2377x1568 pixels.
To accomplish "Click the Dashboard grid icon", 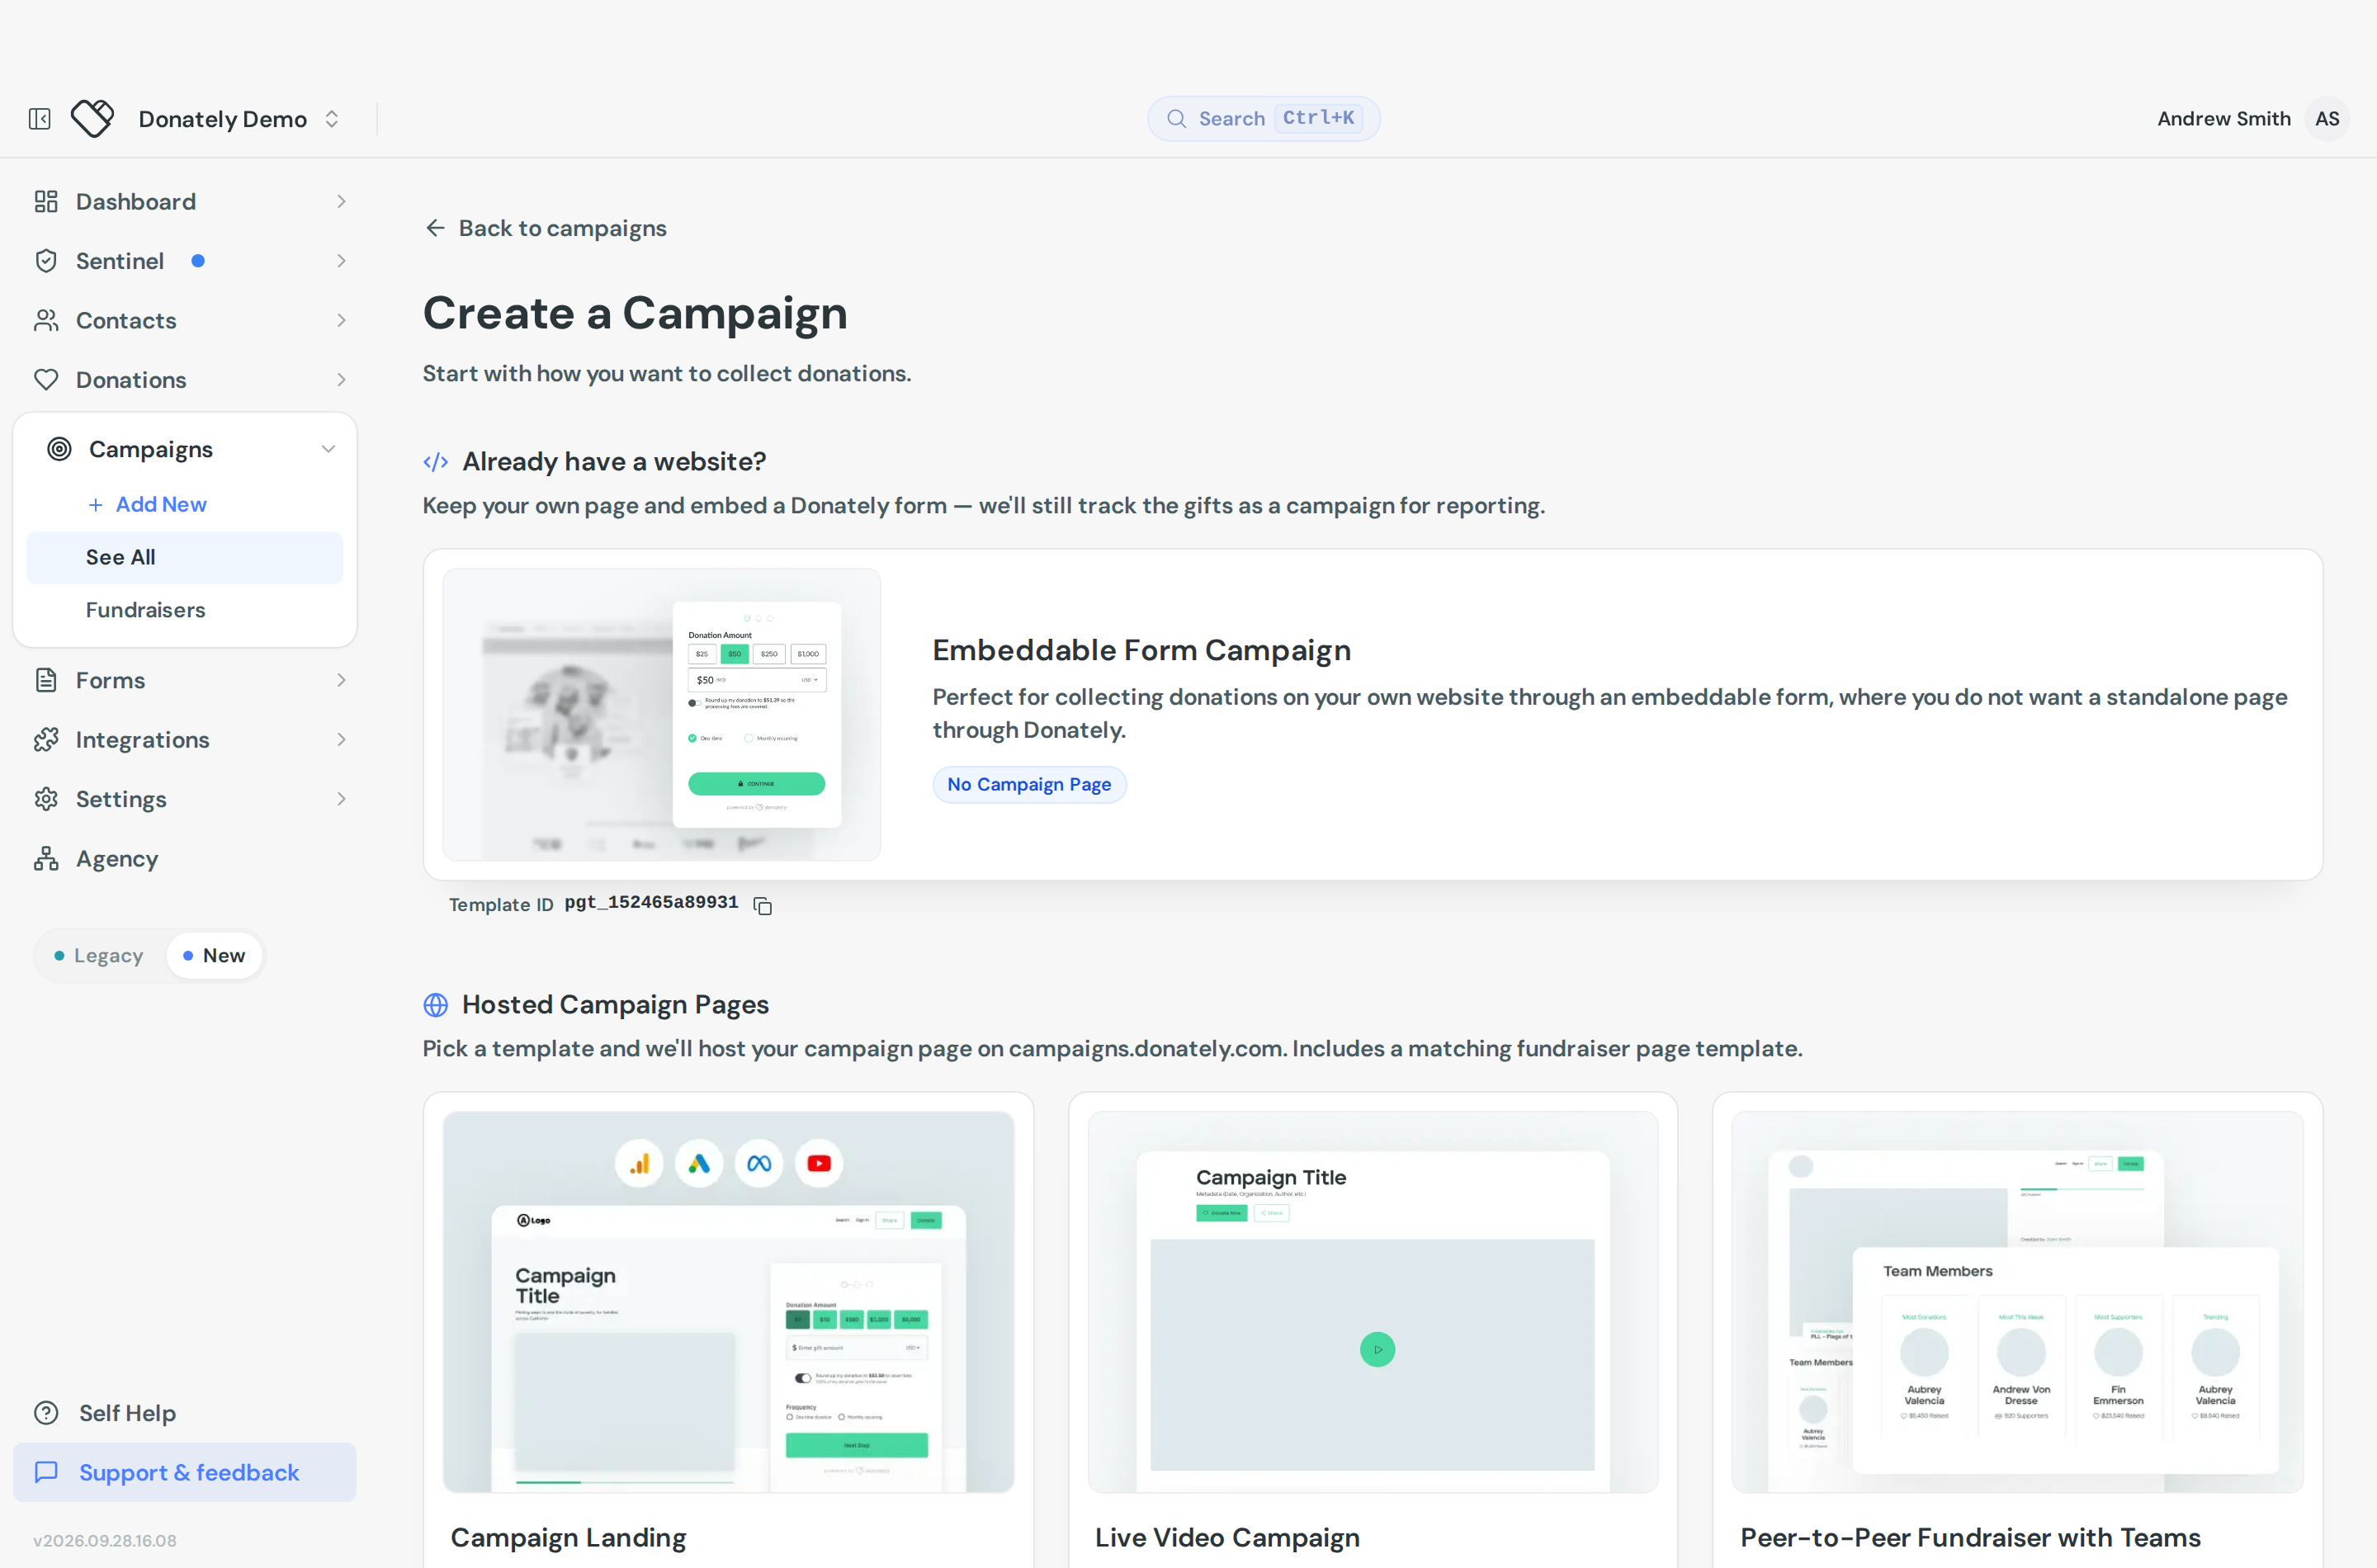I will 46,201.
